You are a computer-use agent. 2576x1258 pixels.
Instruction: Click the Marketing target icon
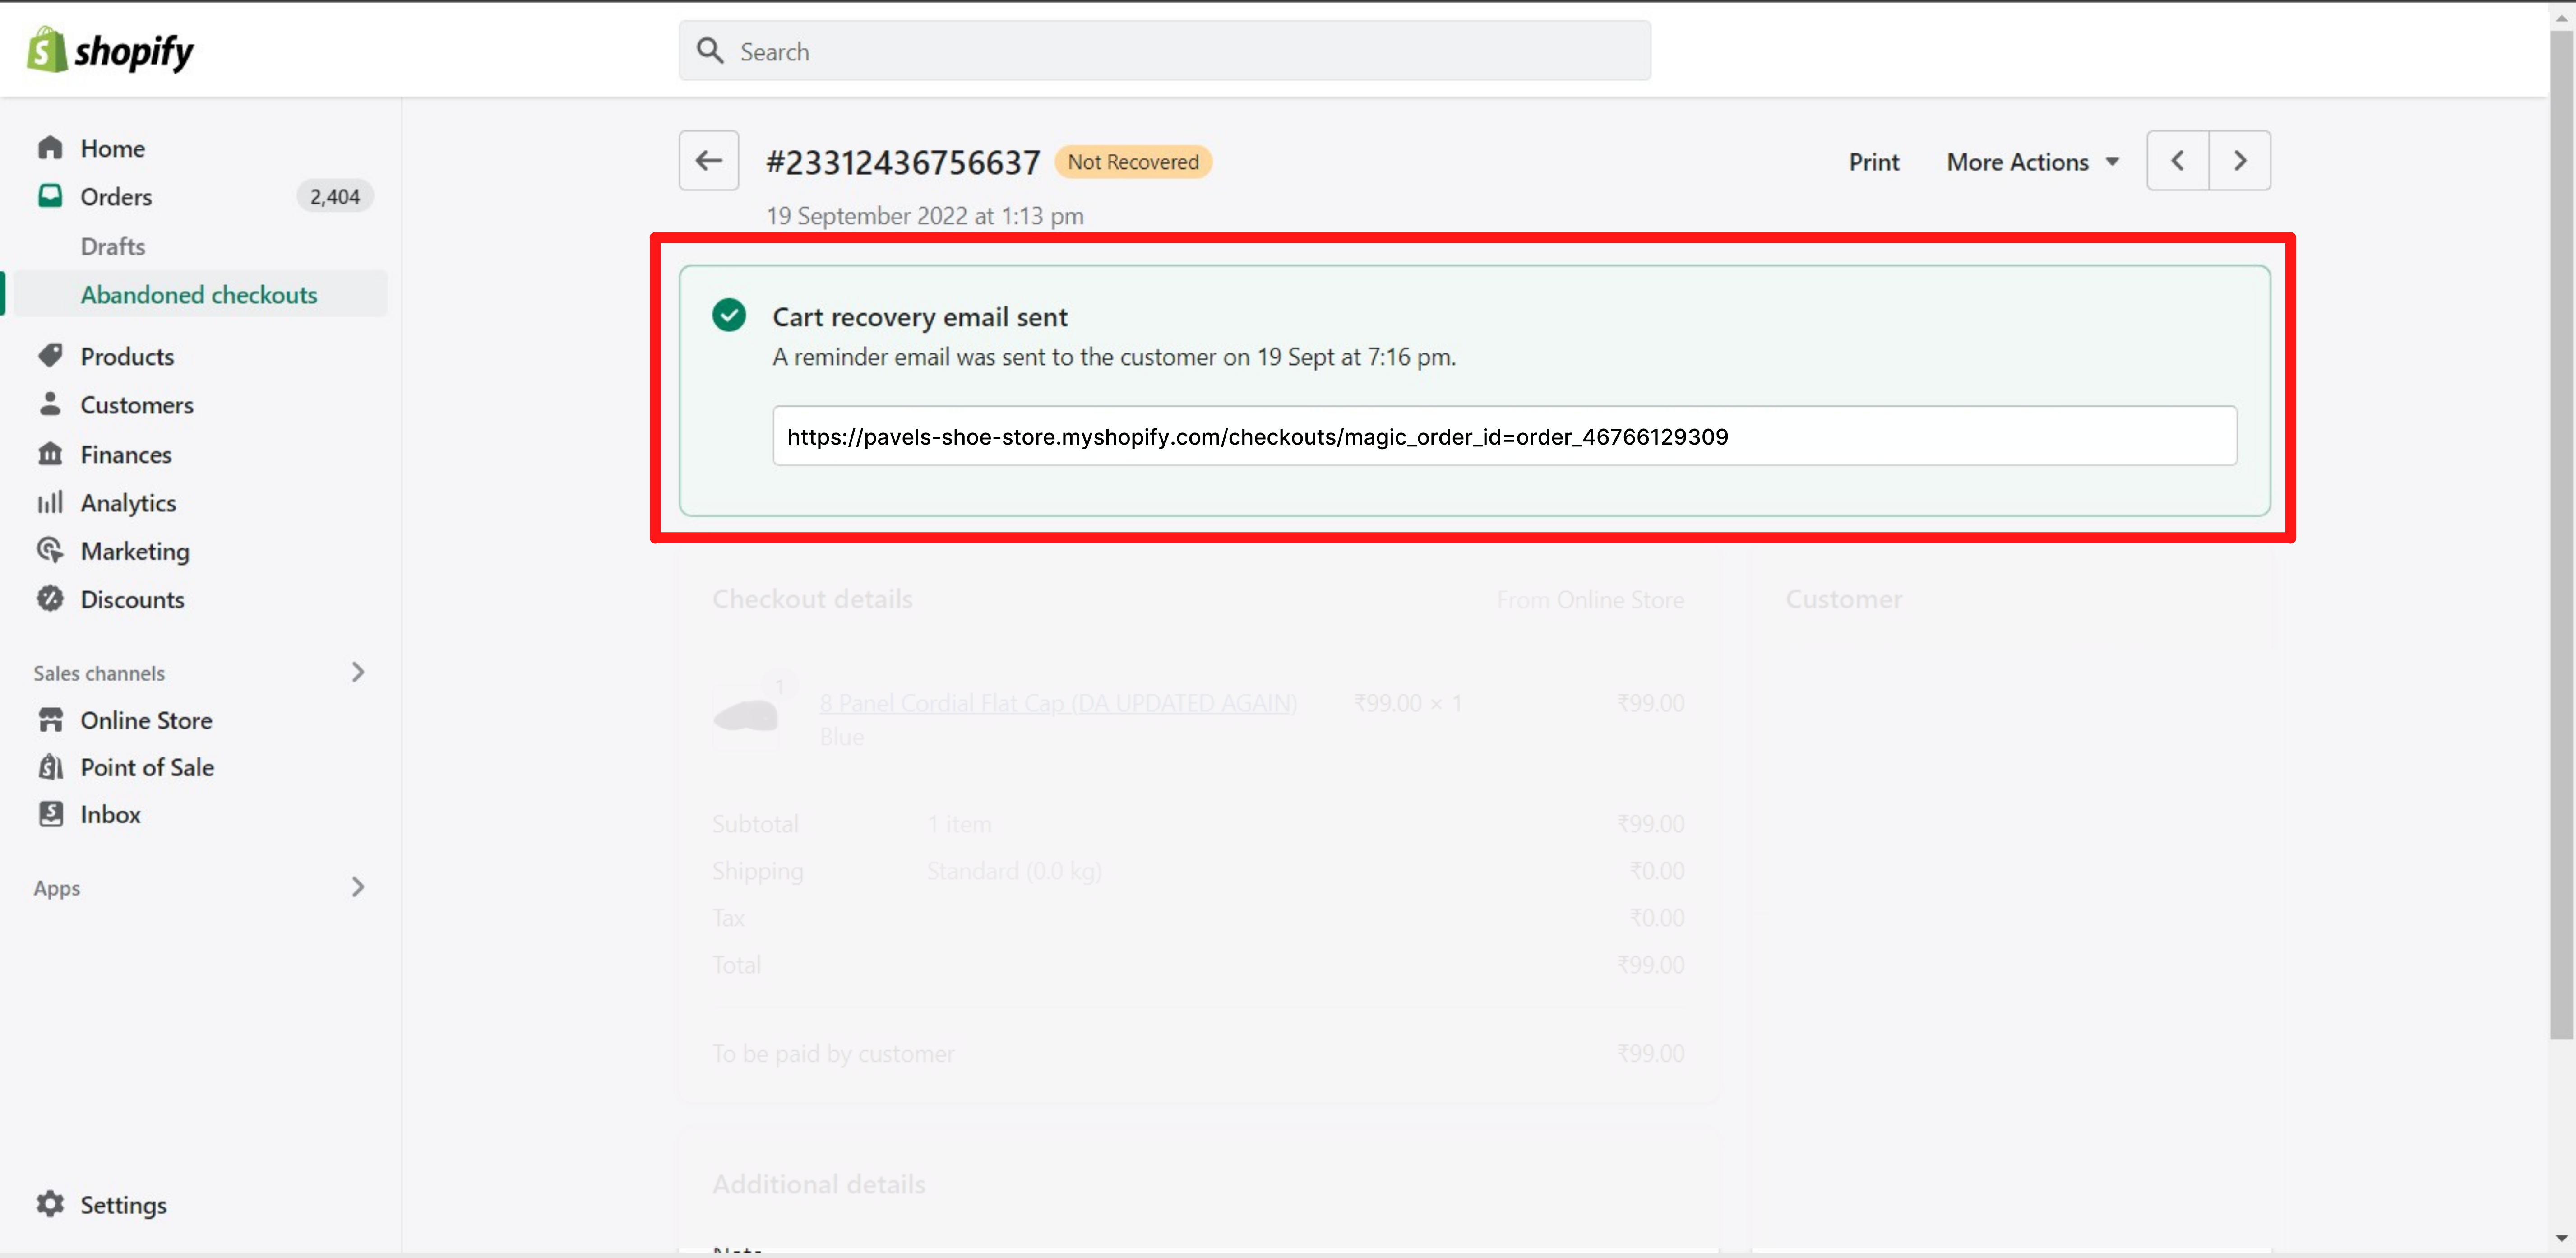(50, 550)
